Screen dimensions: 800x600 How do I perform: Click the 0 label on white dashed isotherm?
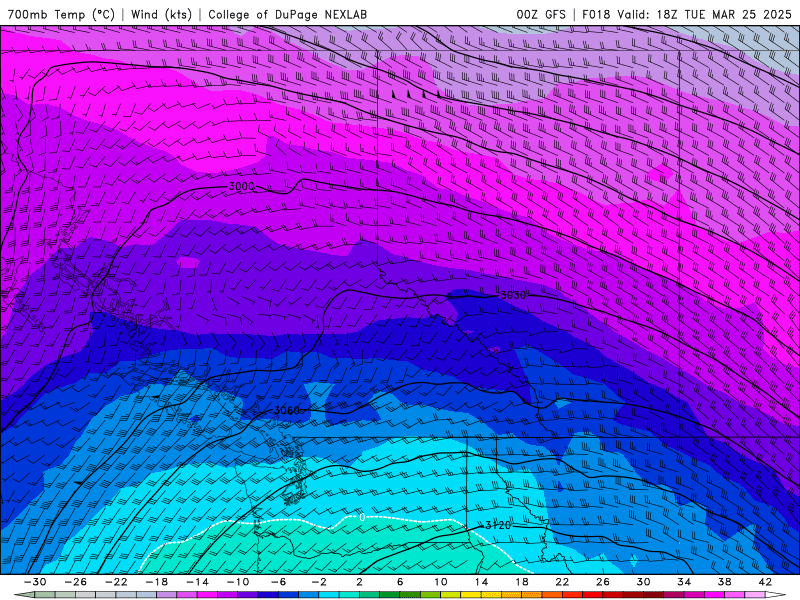click(x=362, y=517)
